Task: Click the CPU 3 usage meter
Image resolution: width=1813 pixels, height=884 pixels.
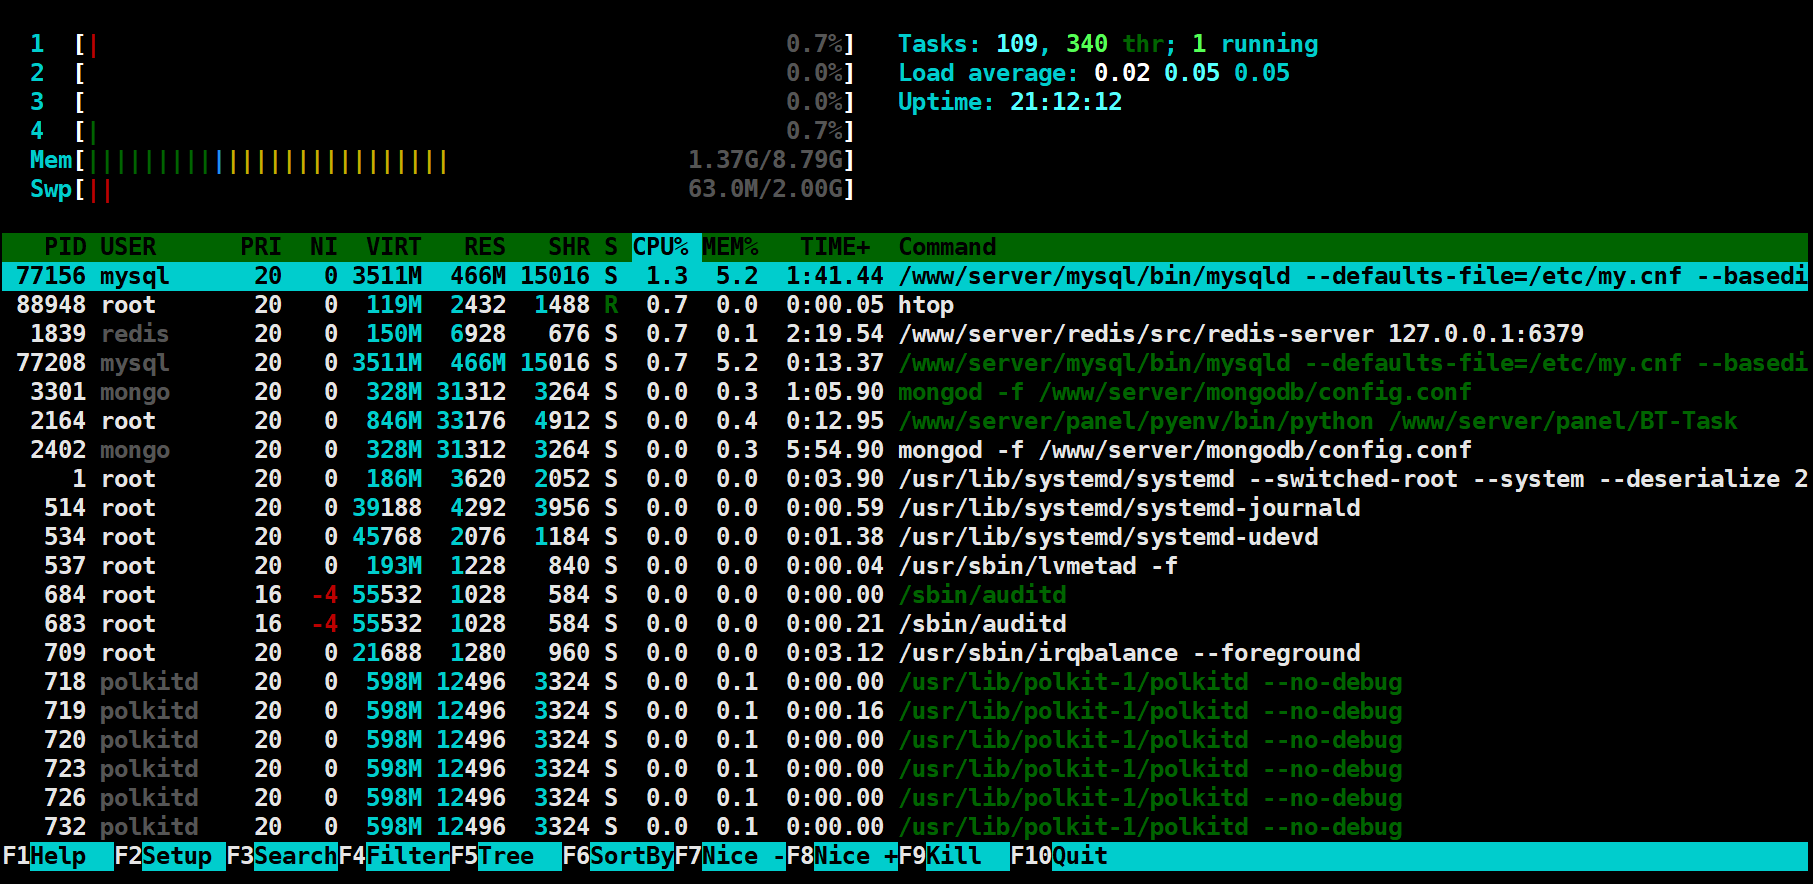Action: [x=442, y=102]
